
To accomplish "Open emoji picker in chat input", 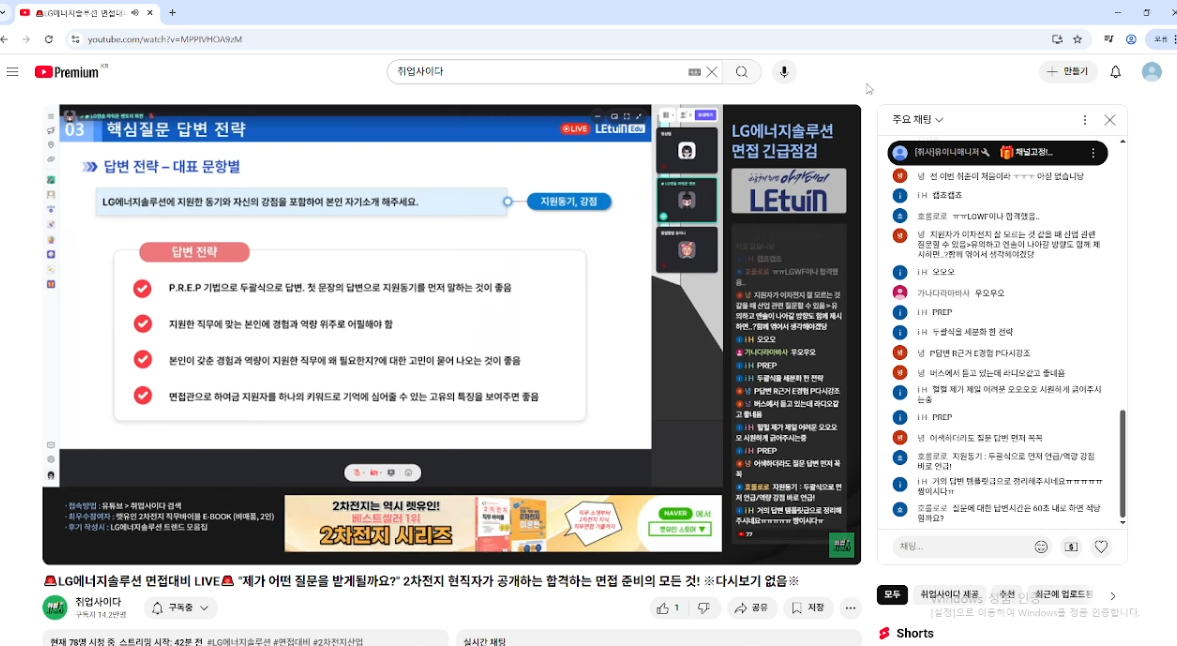I will coord(1041,547).
